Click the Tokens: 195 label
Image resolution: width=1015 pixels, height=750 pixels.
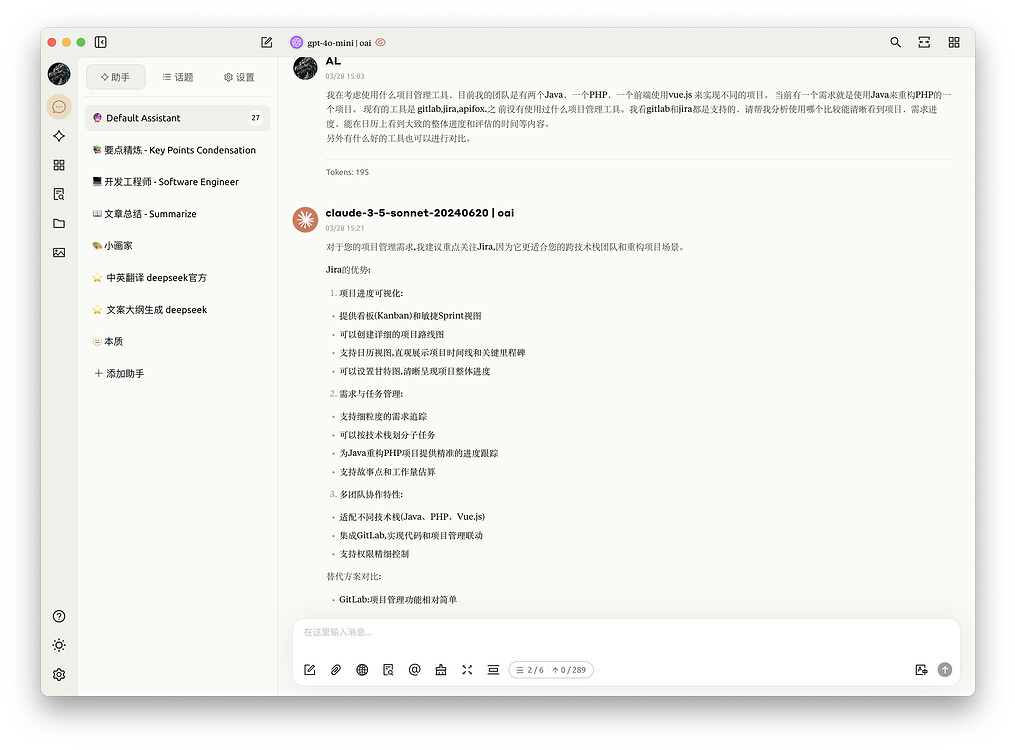point(347,172)
